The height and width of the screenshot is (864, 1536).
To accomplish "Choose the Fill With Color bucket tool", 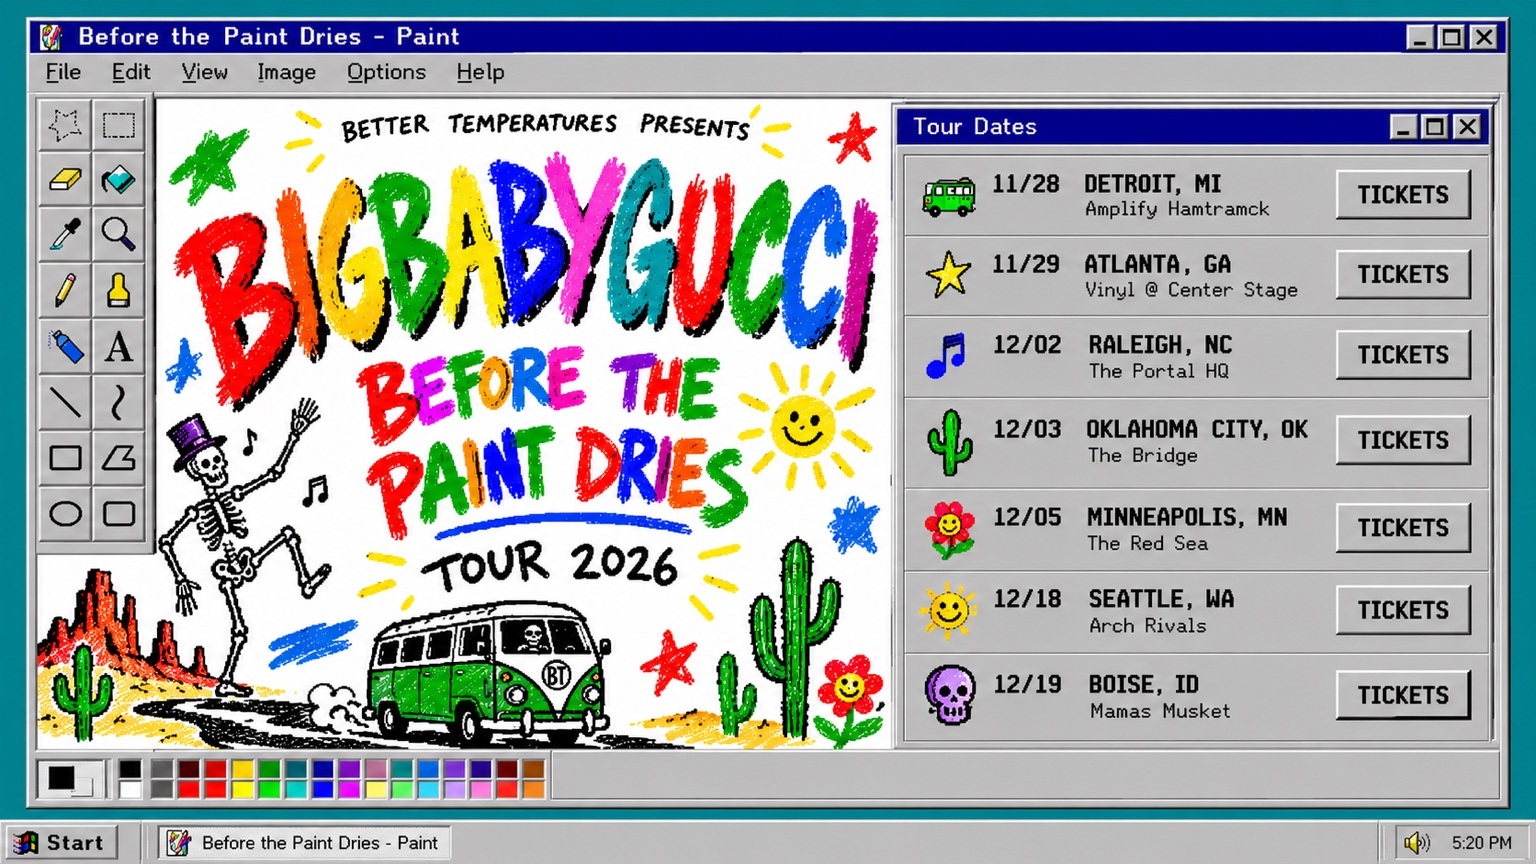I will (x=118, y=180).
